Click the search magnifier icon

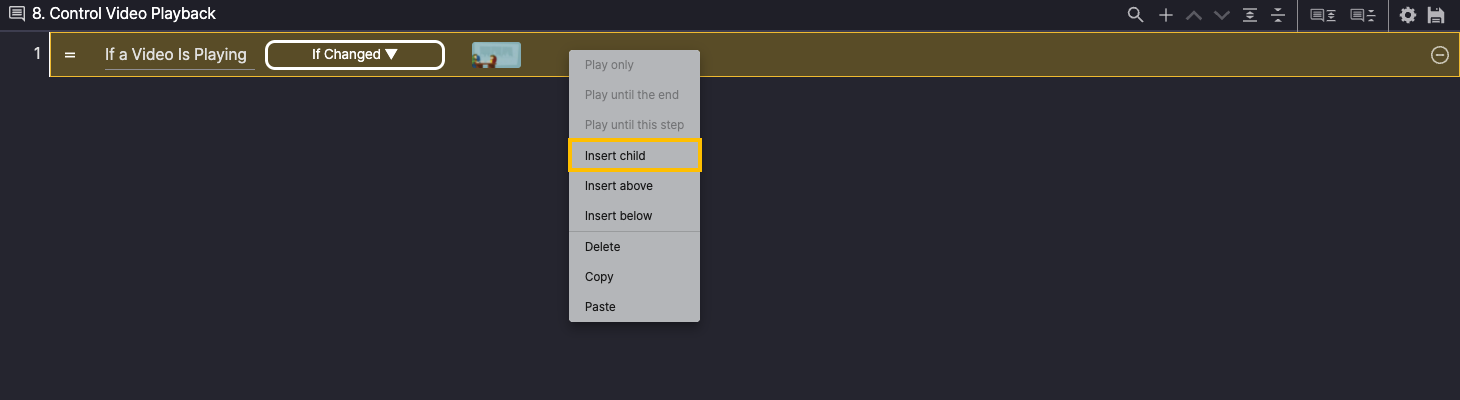(1135, 15)
